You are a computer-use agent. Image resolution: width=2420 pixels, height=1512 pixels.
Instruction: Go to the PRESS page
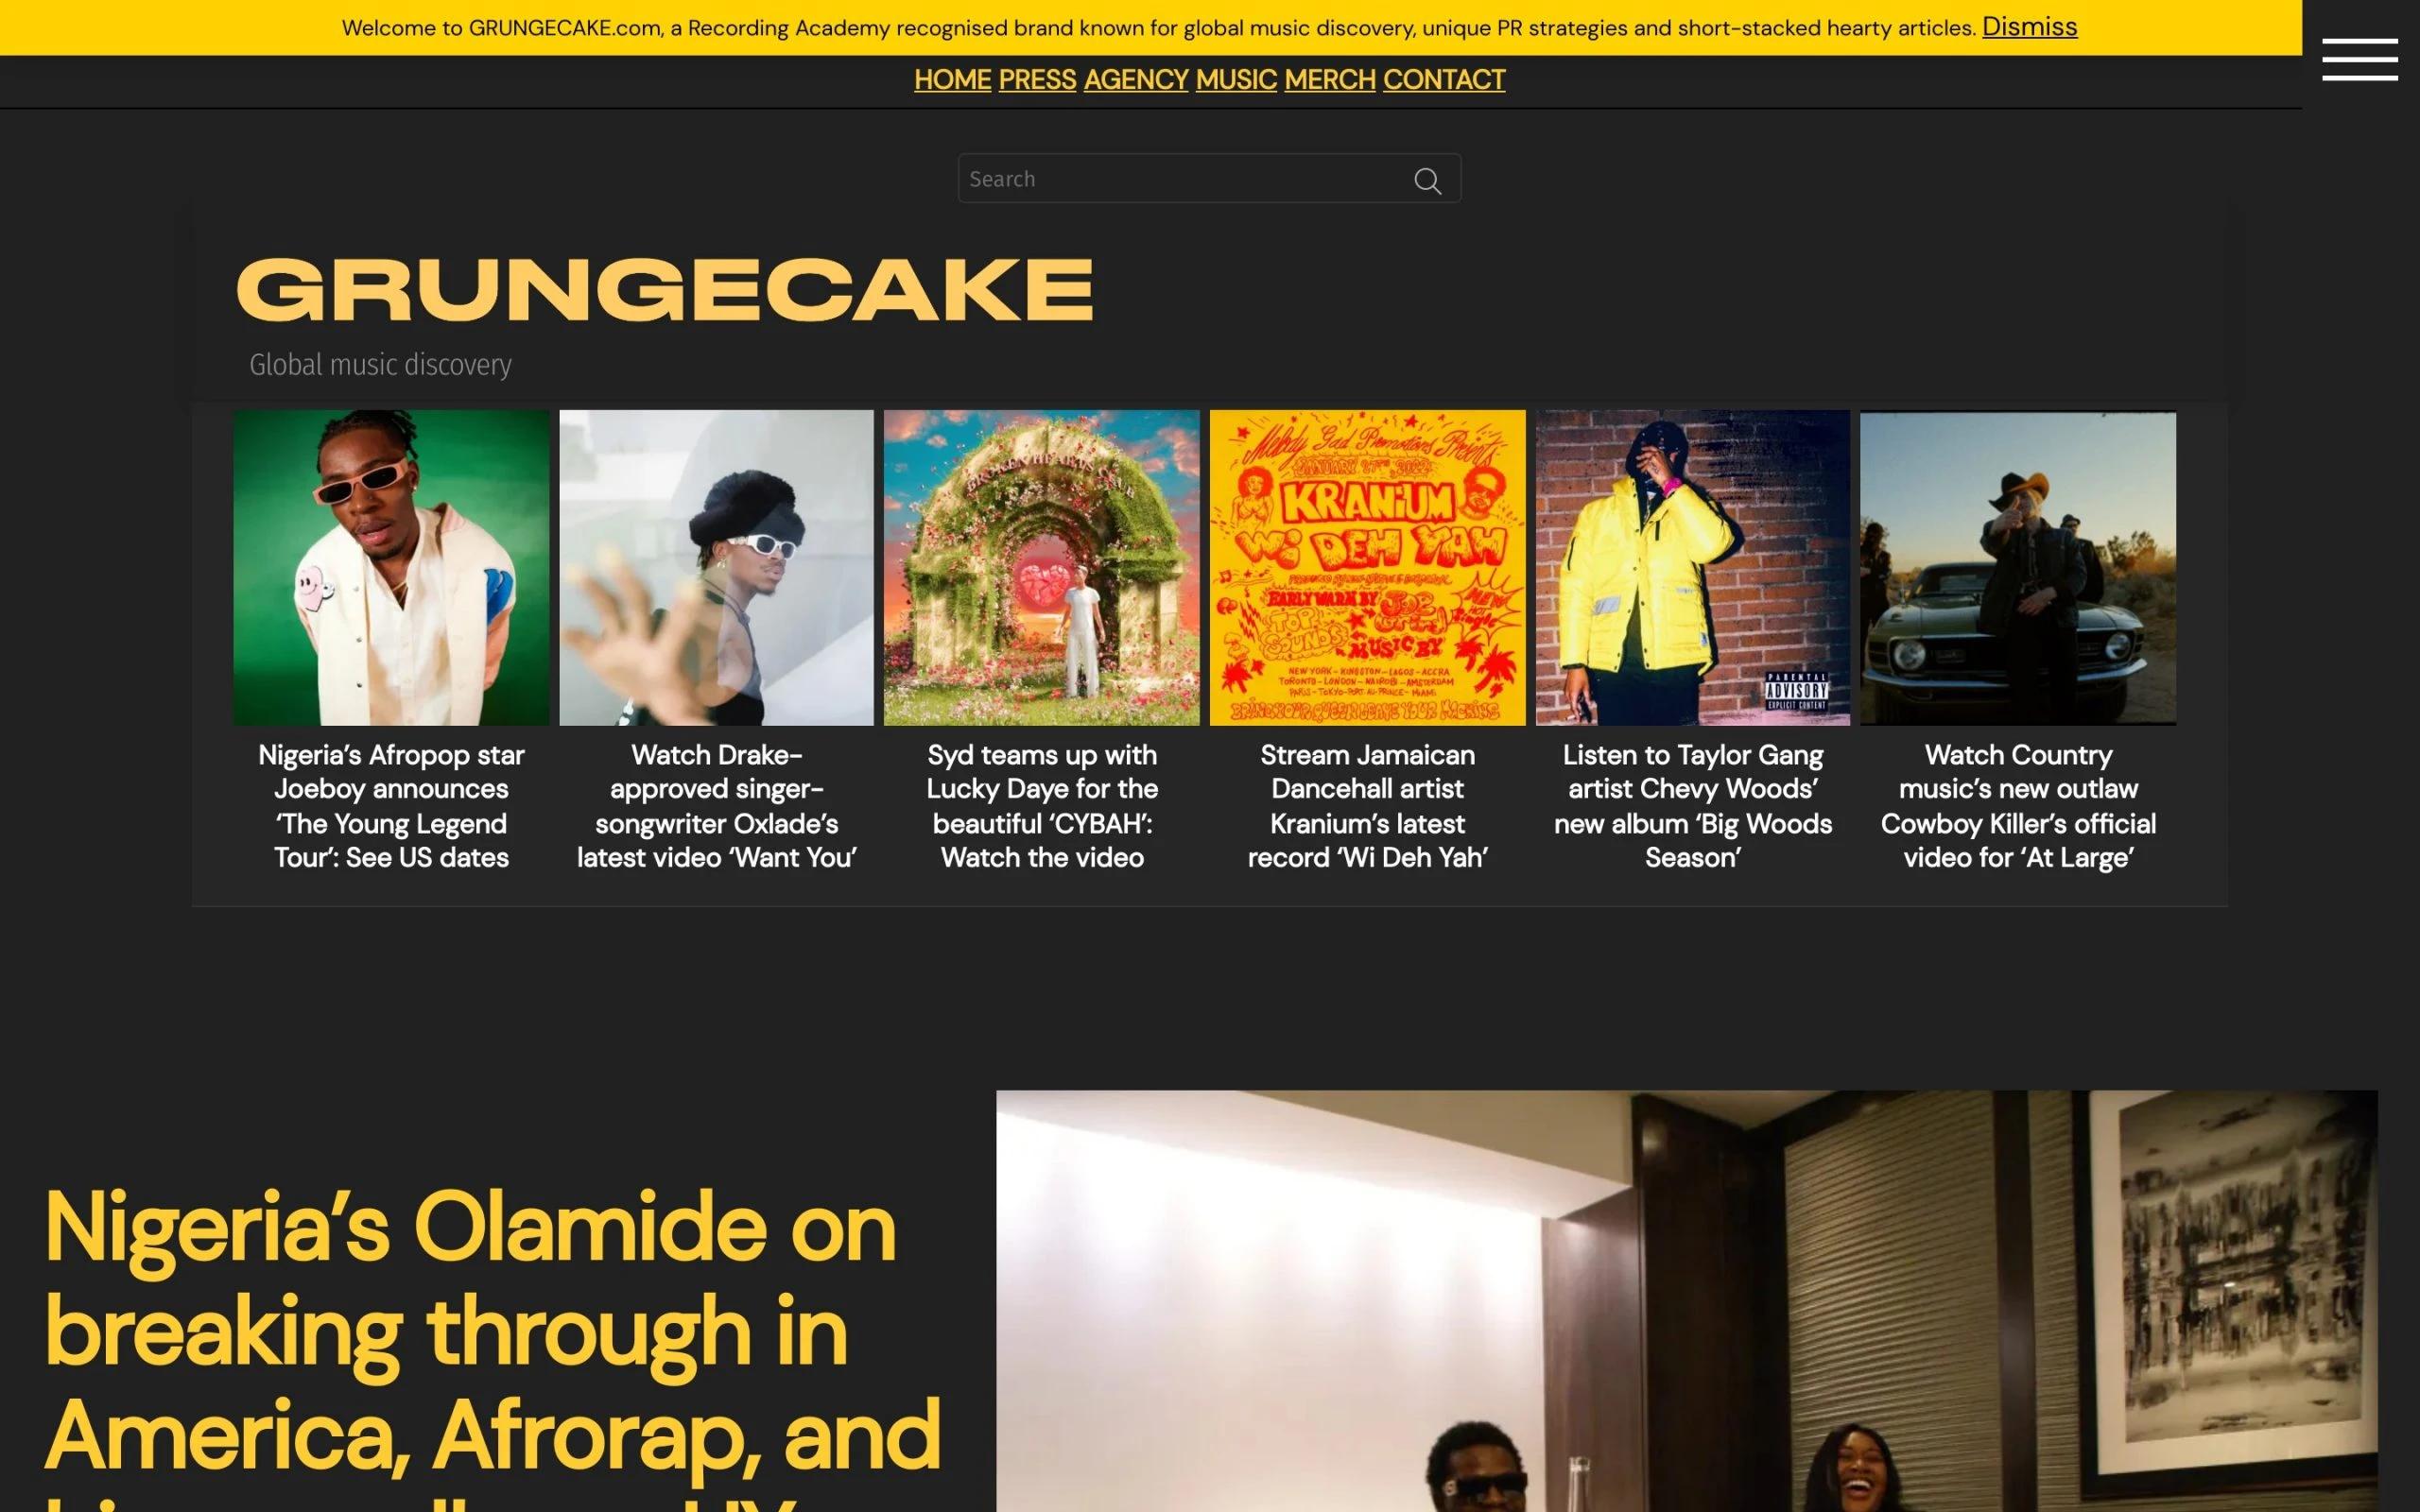(1037, 79)
